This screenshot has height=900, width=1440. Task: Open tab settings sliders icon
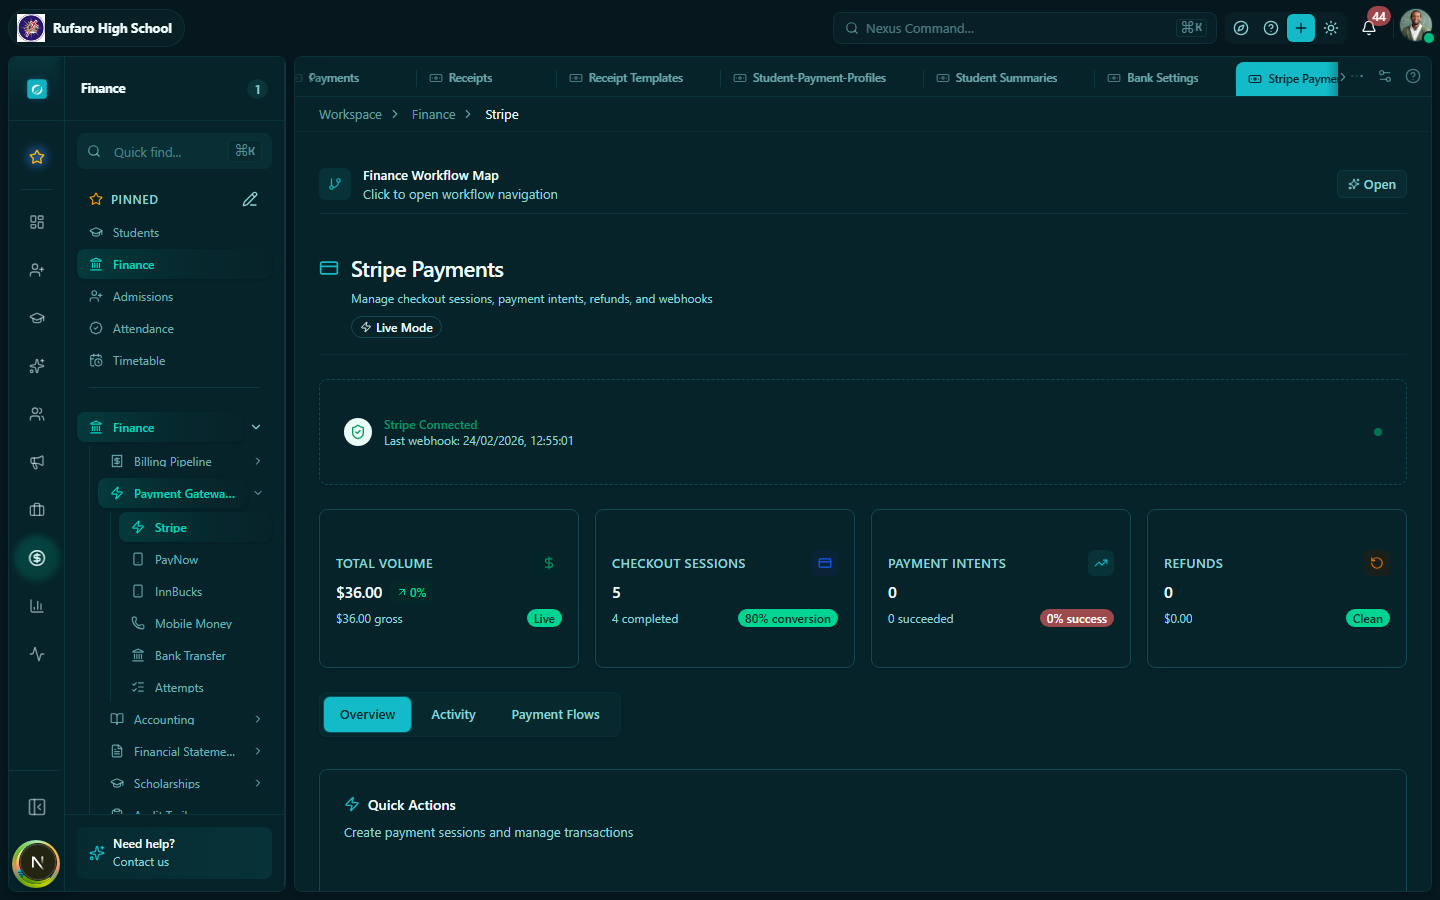[1385, 76]
